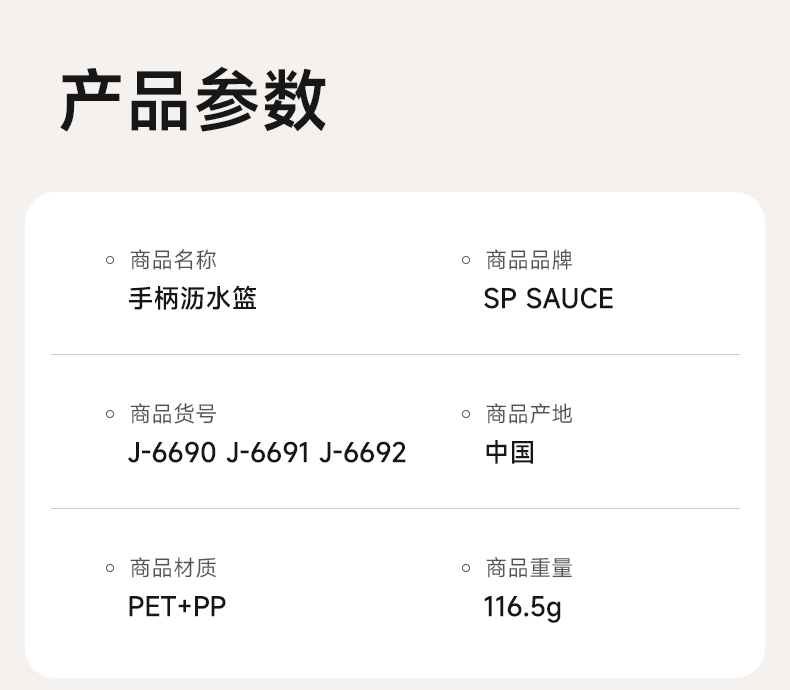790x690 pixels.
Task: Click the product name 手柄沥水篮
Action: (x=193, y=298)
